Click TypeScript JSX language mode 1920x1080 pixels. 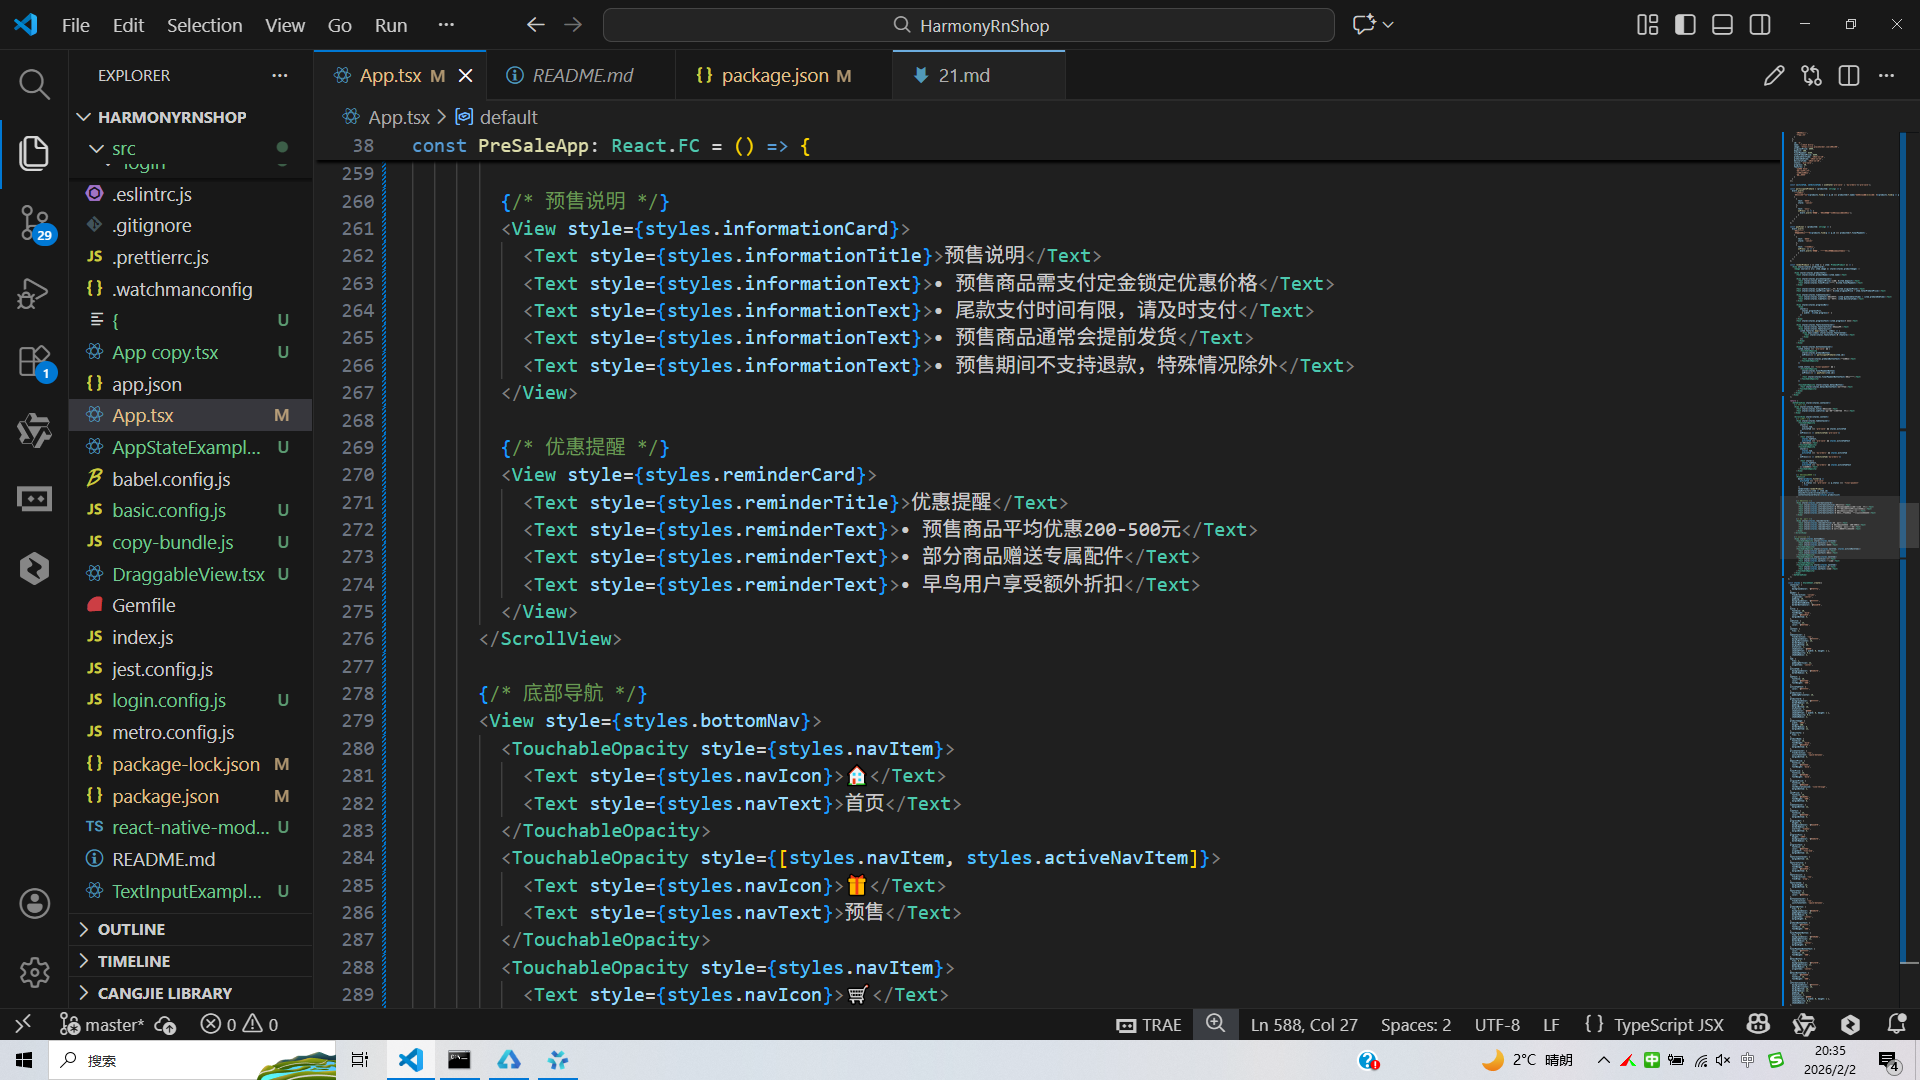pyautogui.click(x=1668, y=1024)
